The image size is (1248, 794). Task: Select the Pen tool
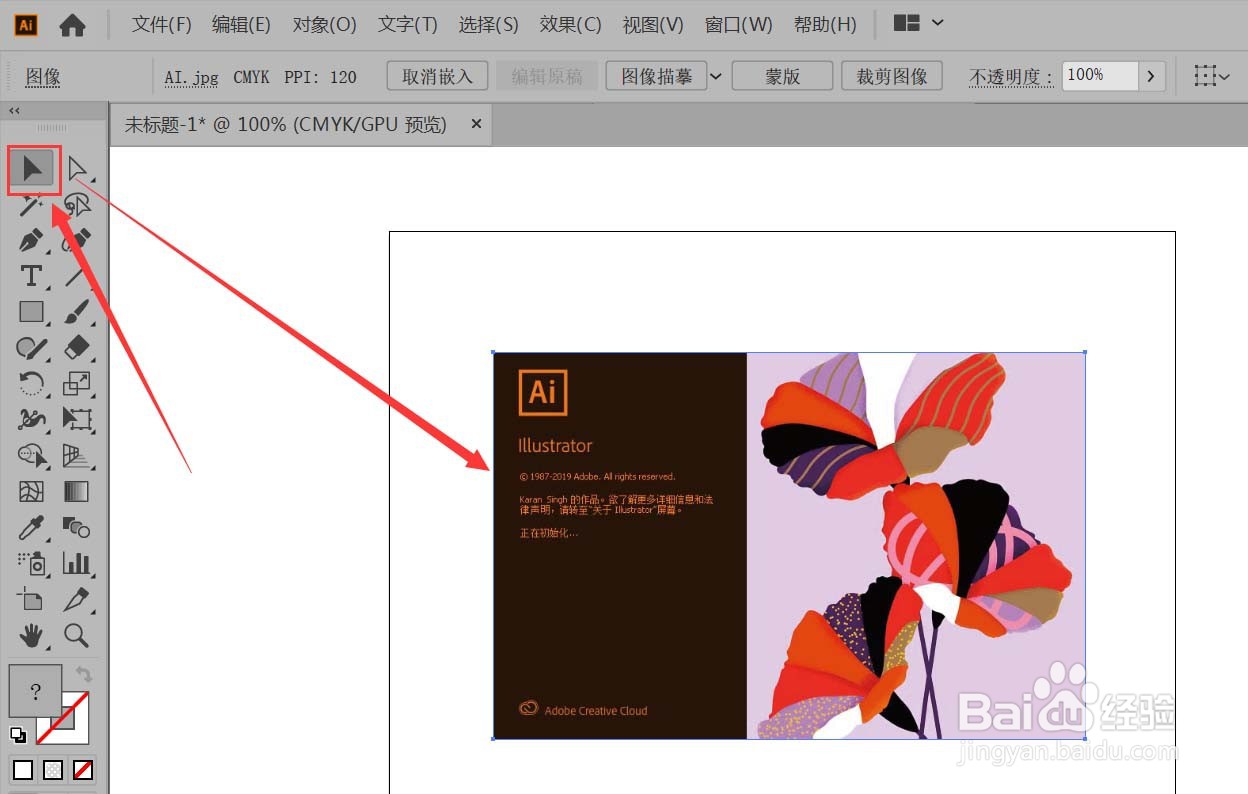coord(32,240)
